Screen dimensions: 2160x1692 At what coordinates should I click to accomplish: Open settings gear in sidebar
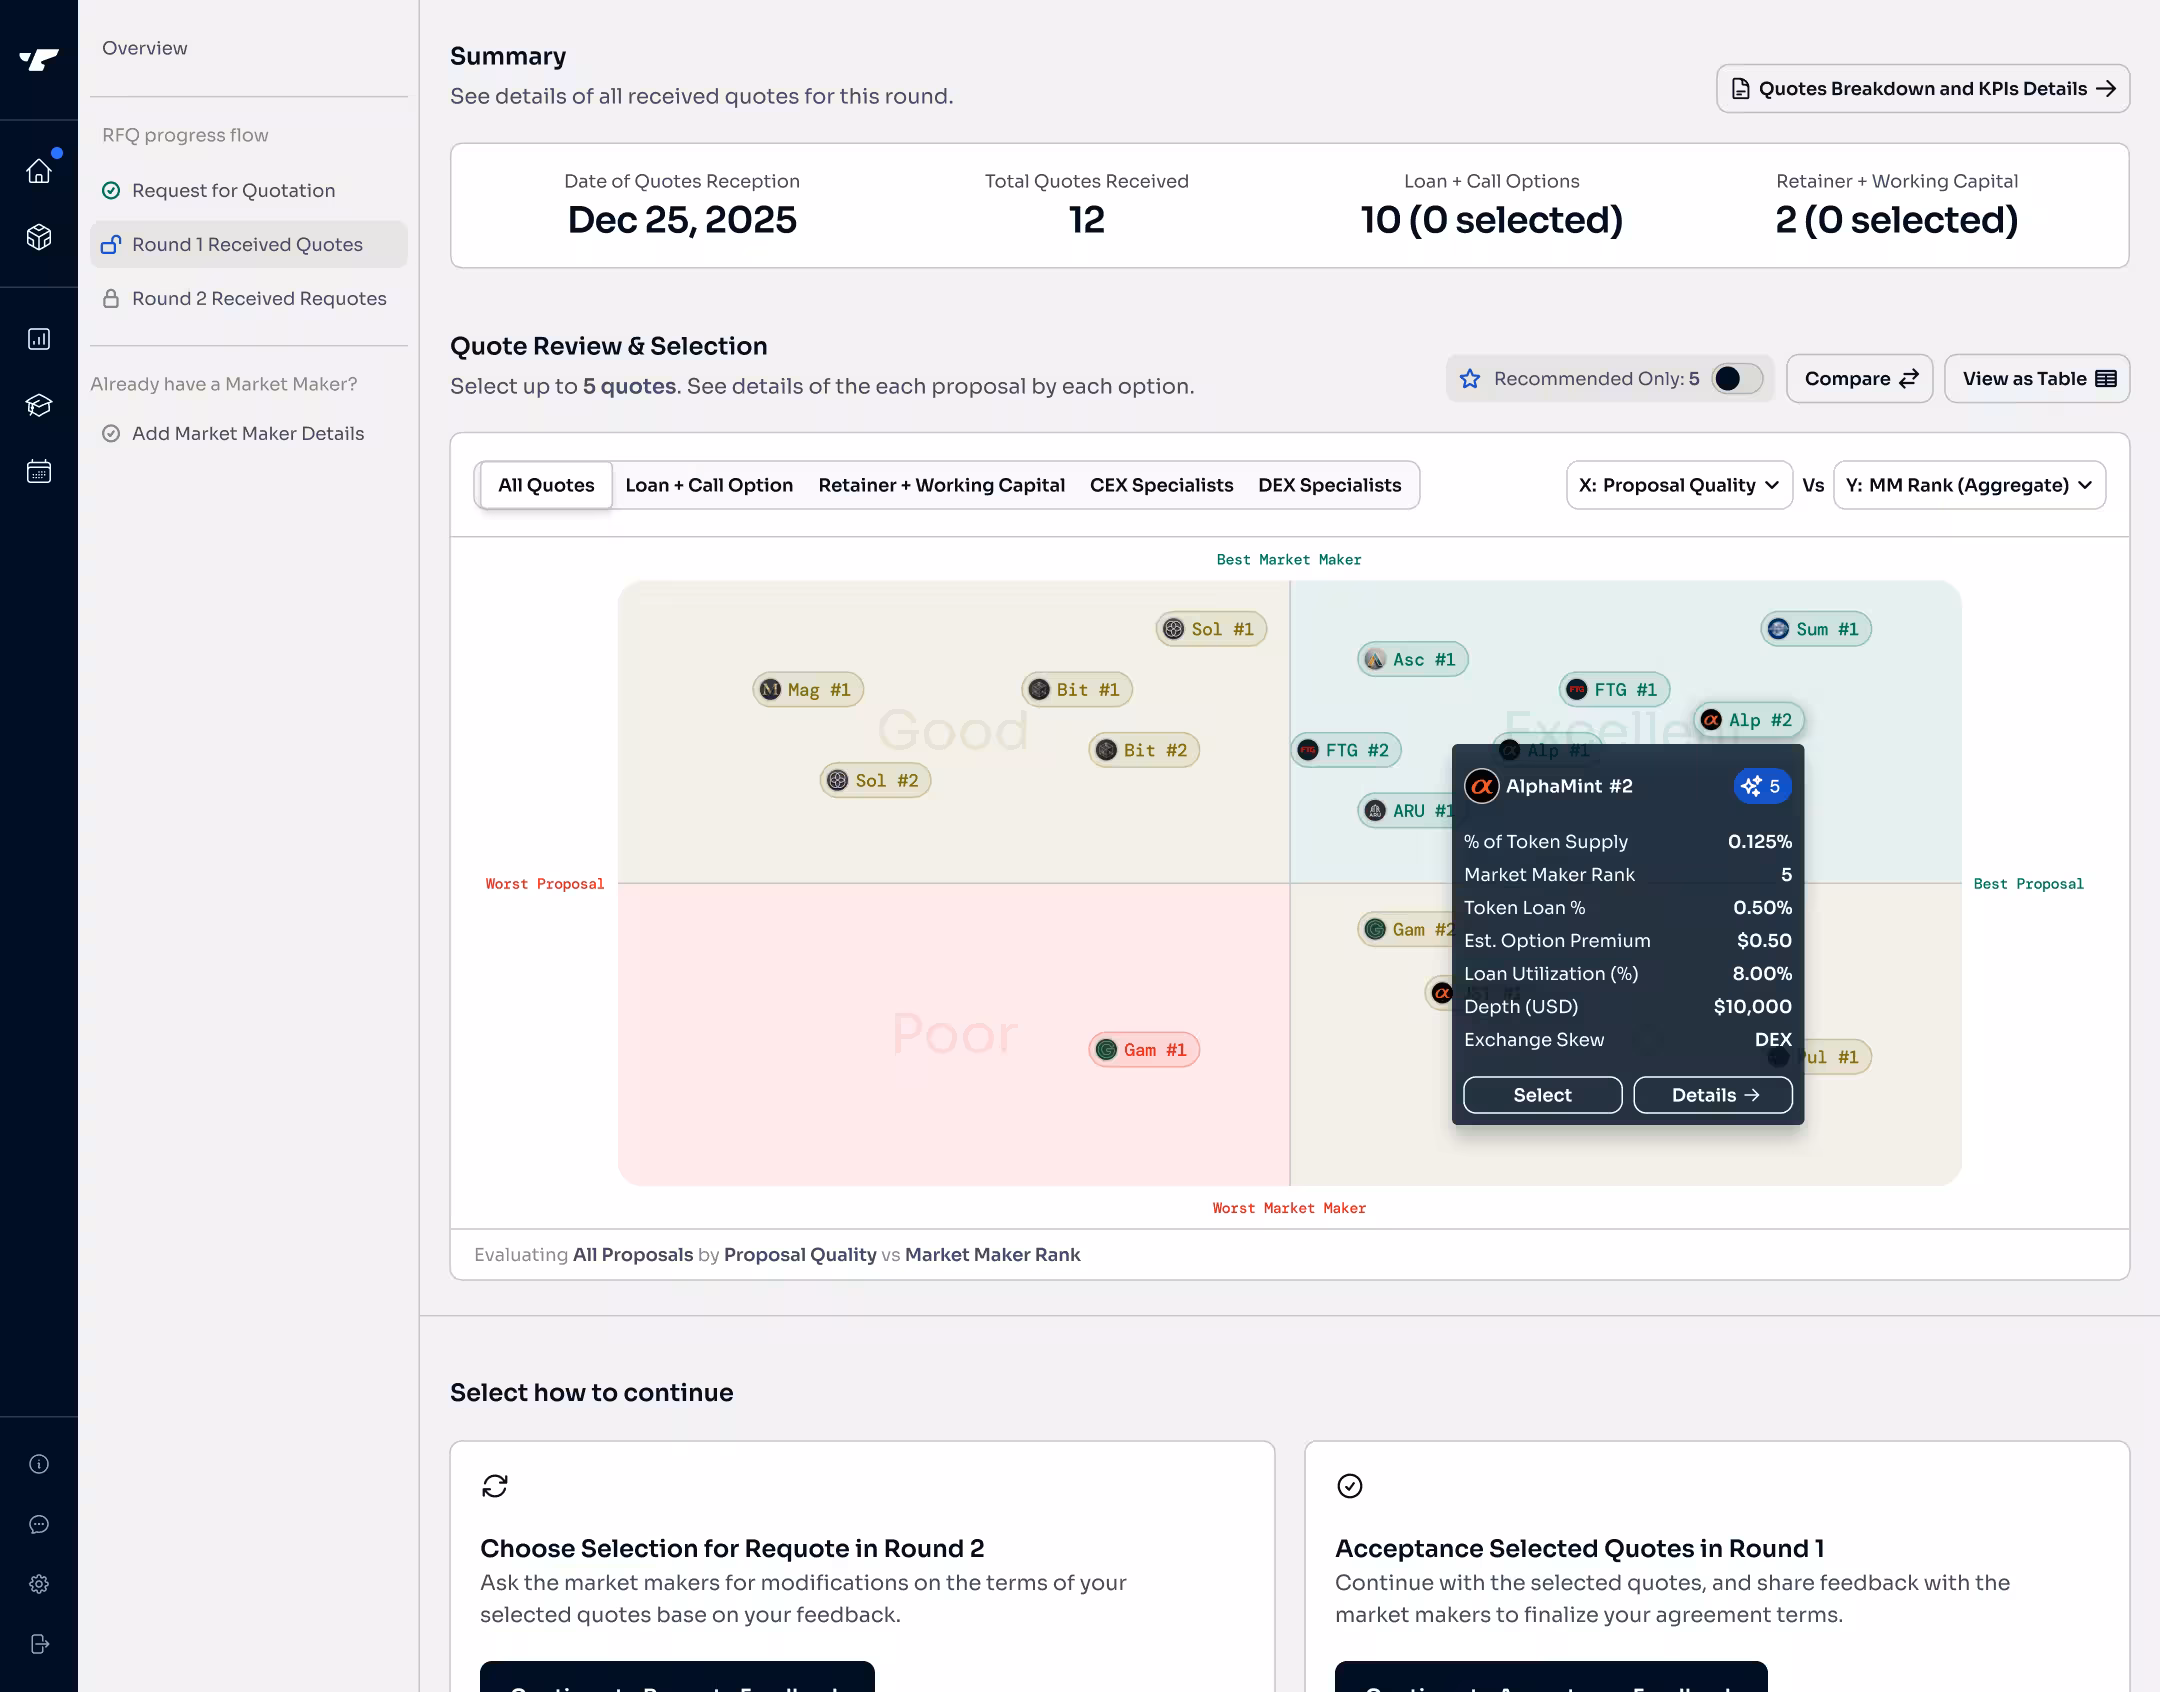coord(39,1584)
